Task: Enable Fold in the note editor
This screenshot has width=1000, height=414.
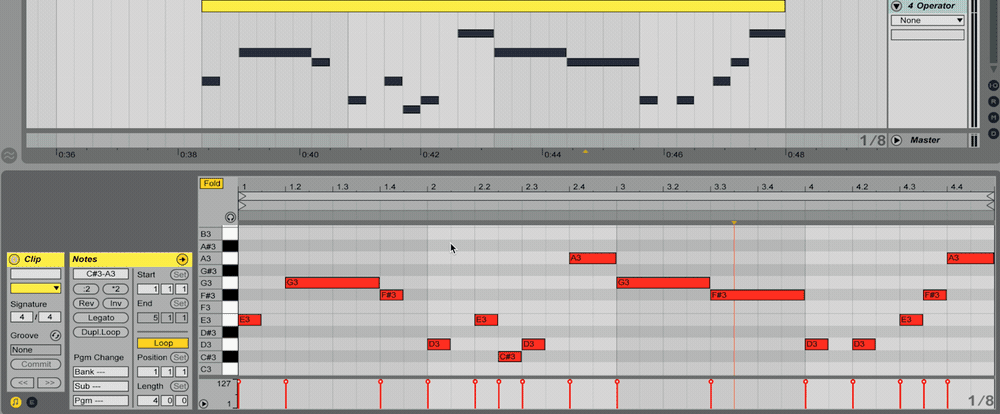Action: coord(212,184)
